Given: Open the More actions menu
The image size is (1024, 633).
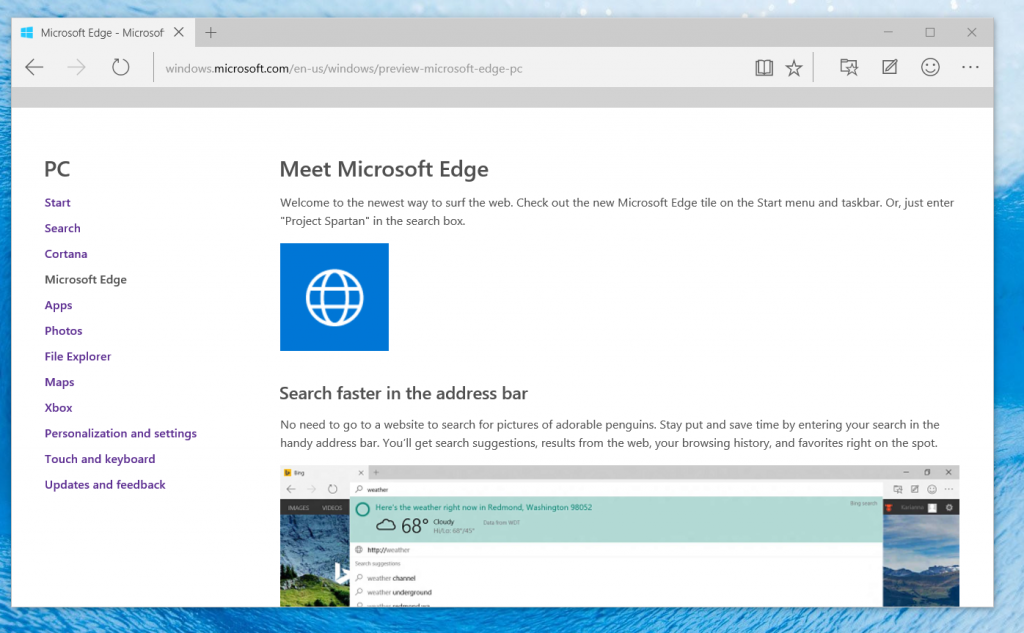Looking at the screenshot, I should (969, 67).
